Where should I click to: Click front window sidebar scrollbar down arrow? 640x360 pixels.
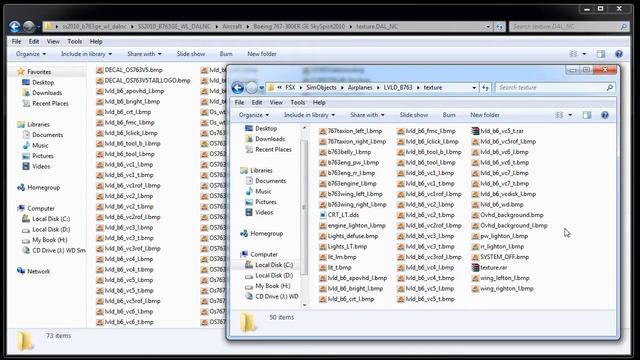[304, 305]
